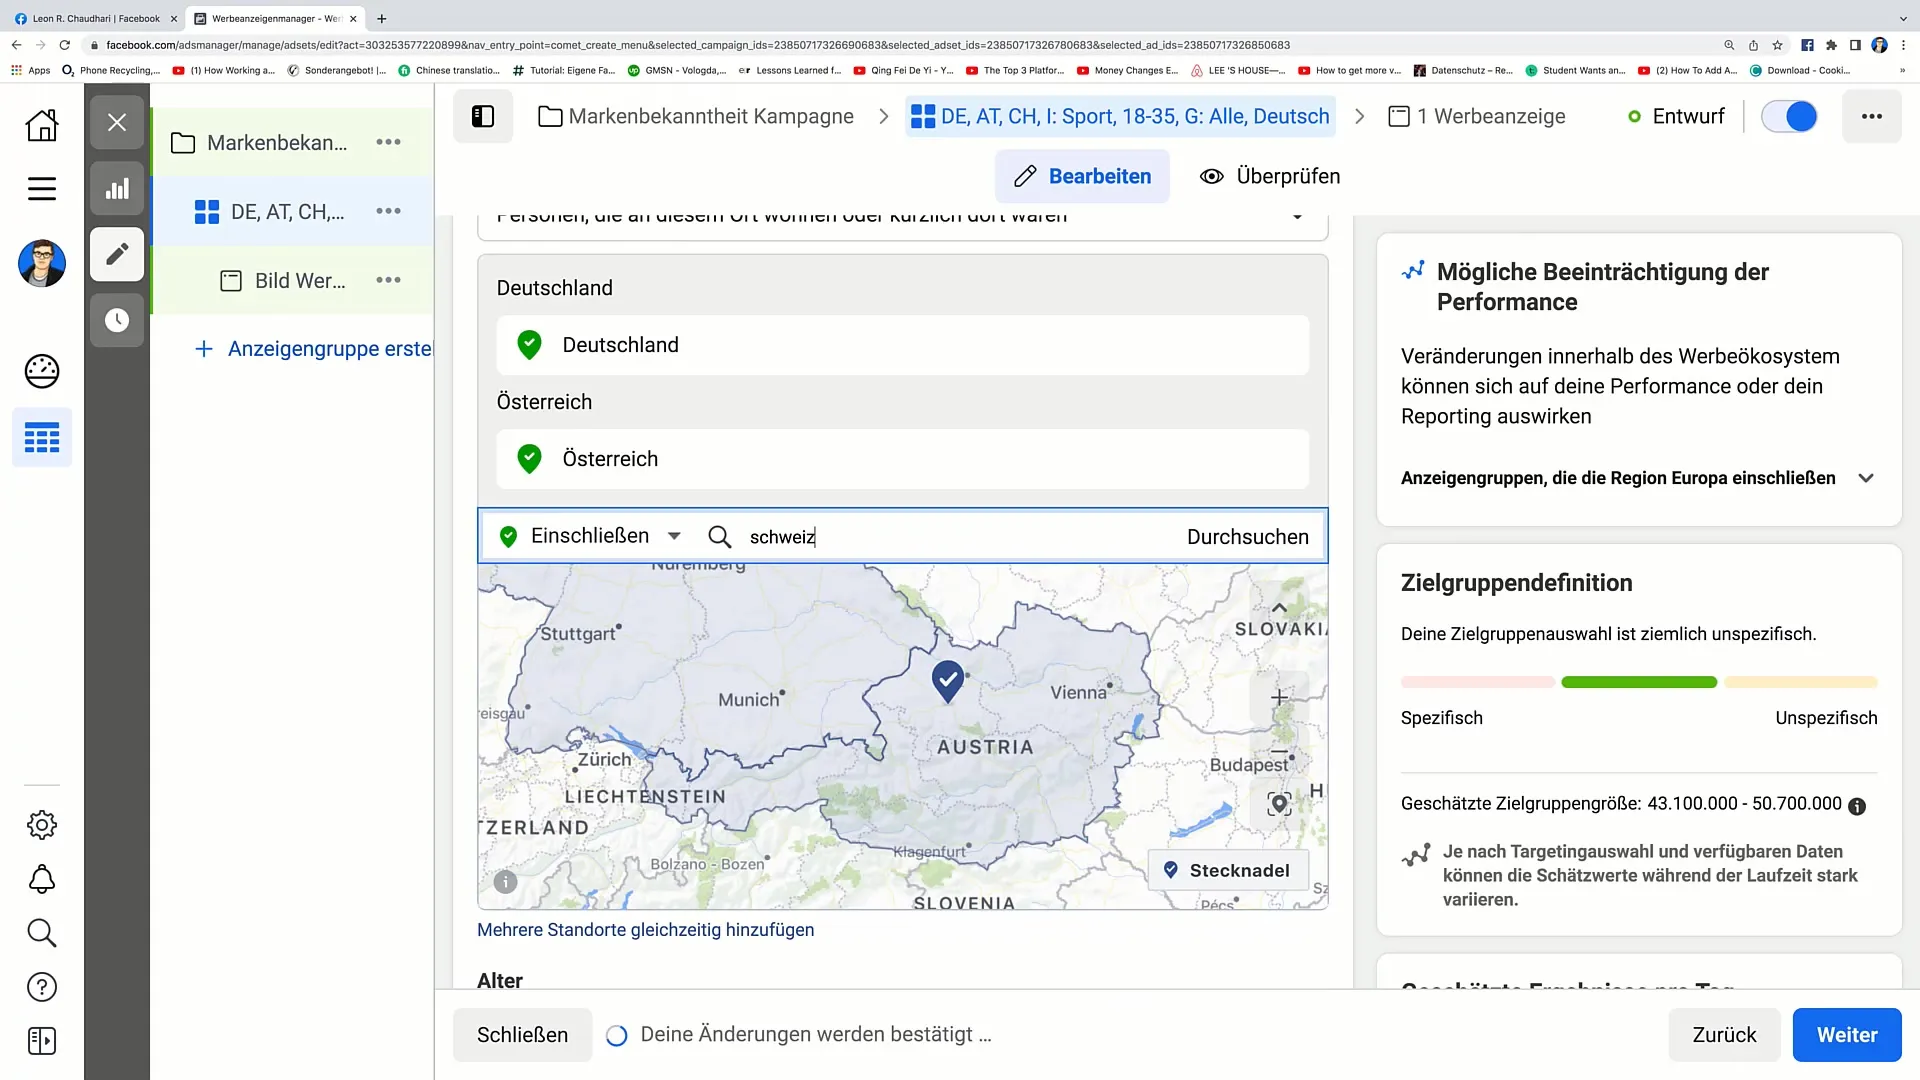Click the location pin marker on Austria
Viewport: 1920px width, 1080px height.
[948, 682]
